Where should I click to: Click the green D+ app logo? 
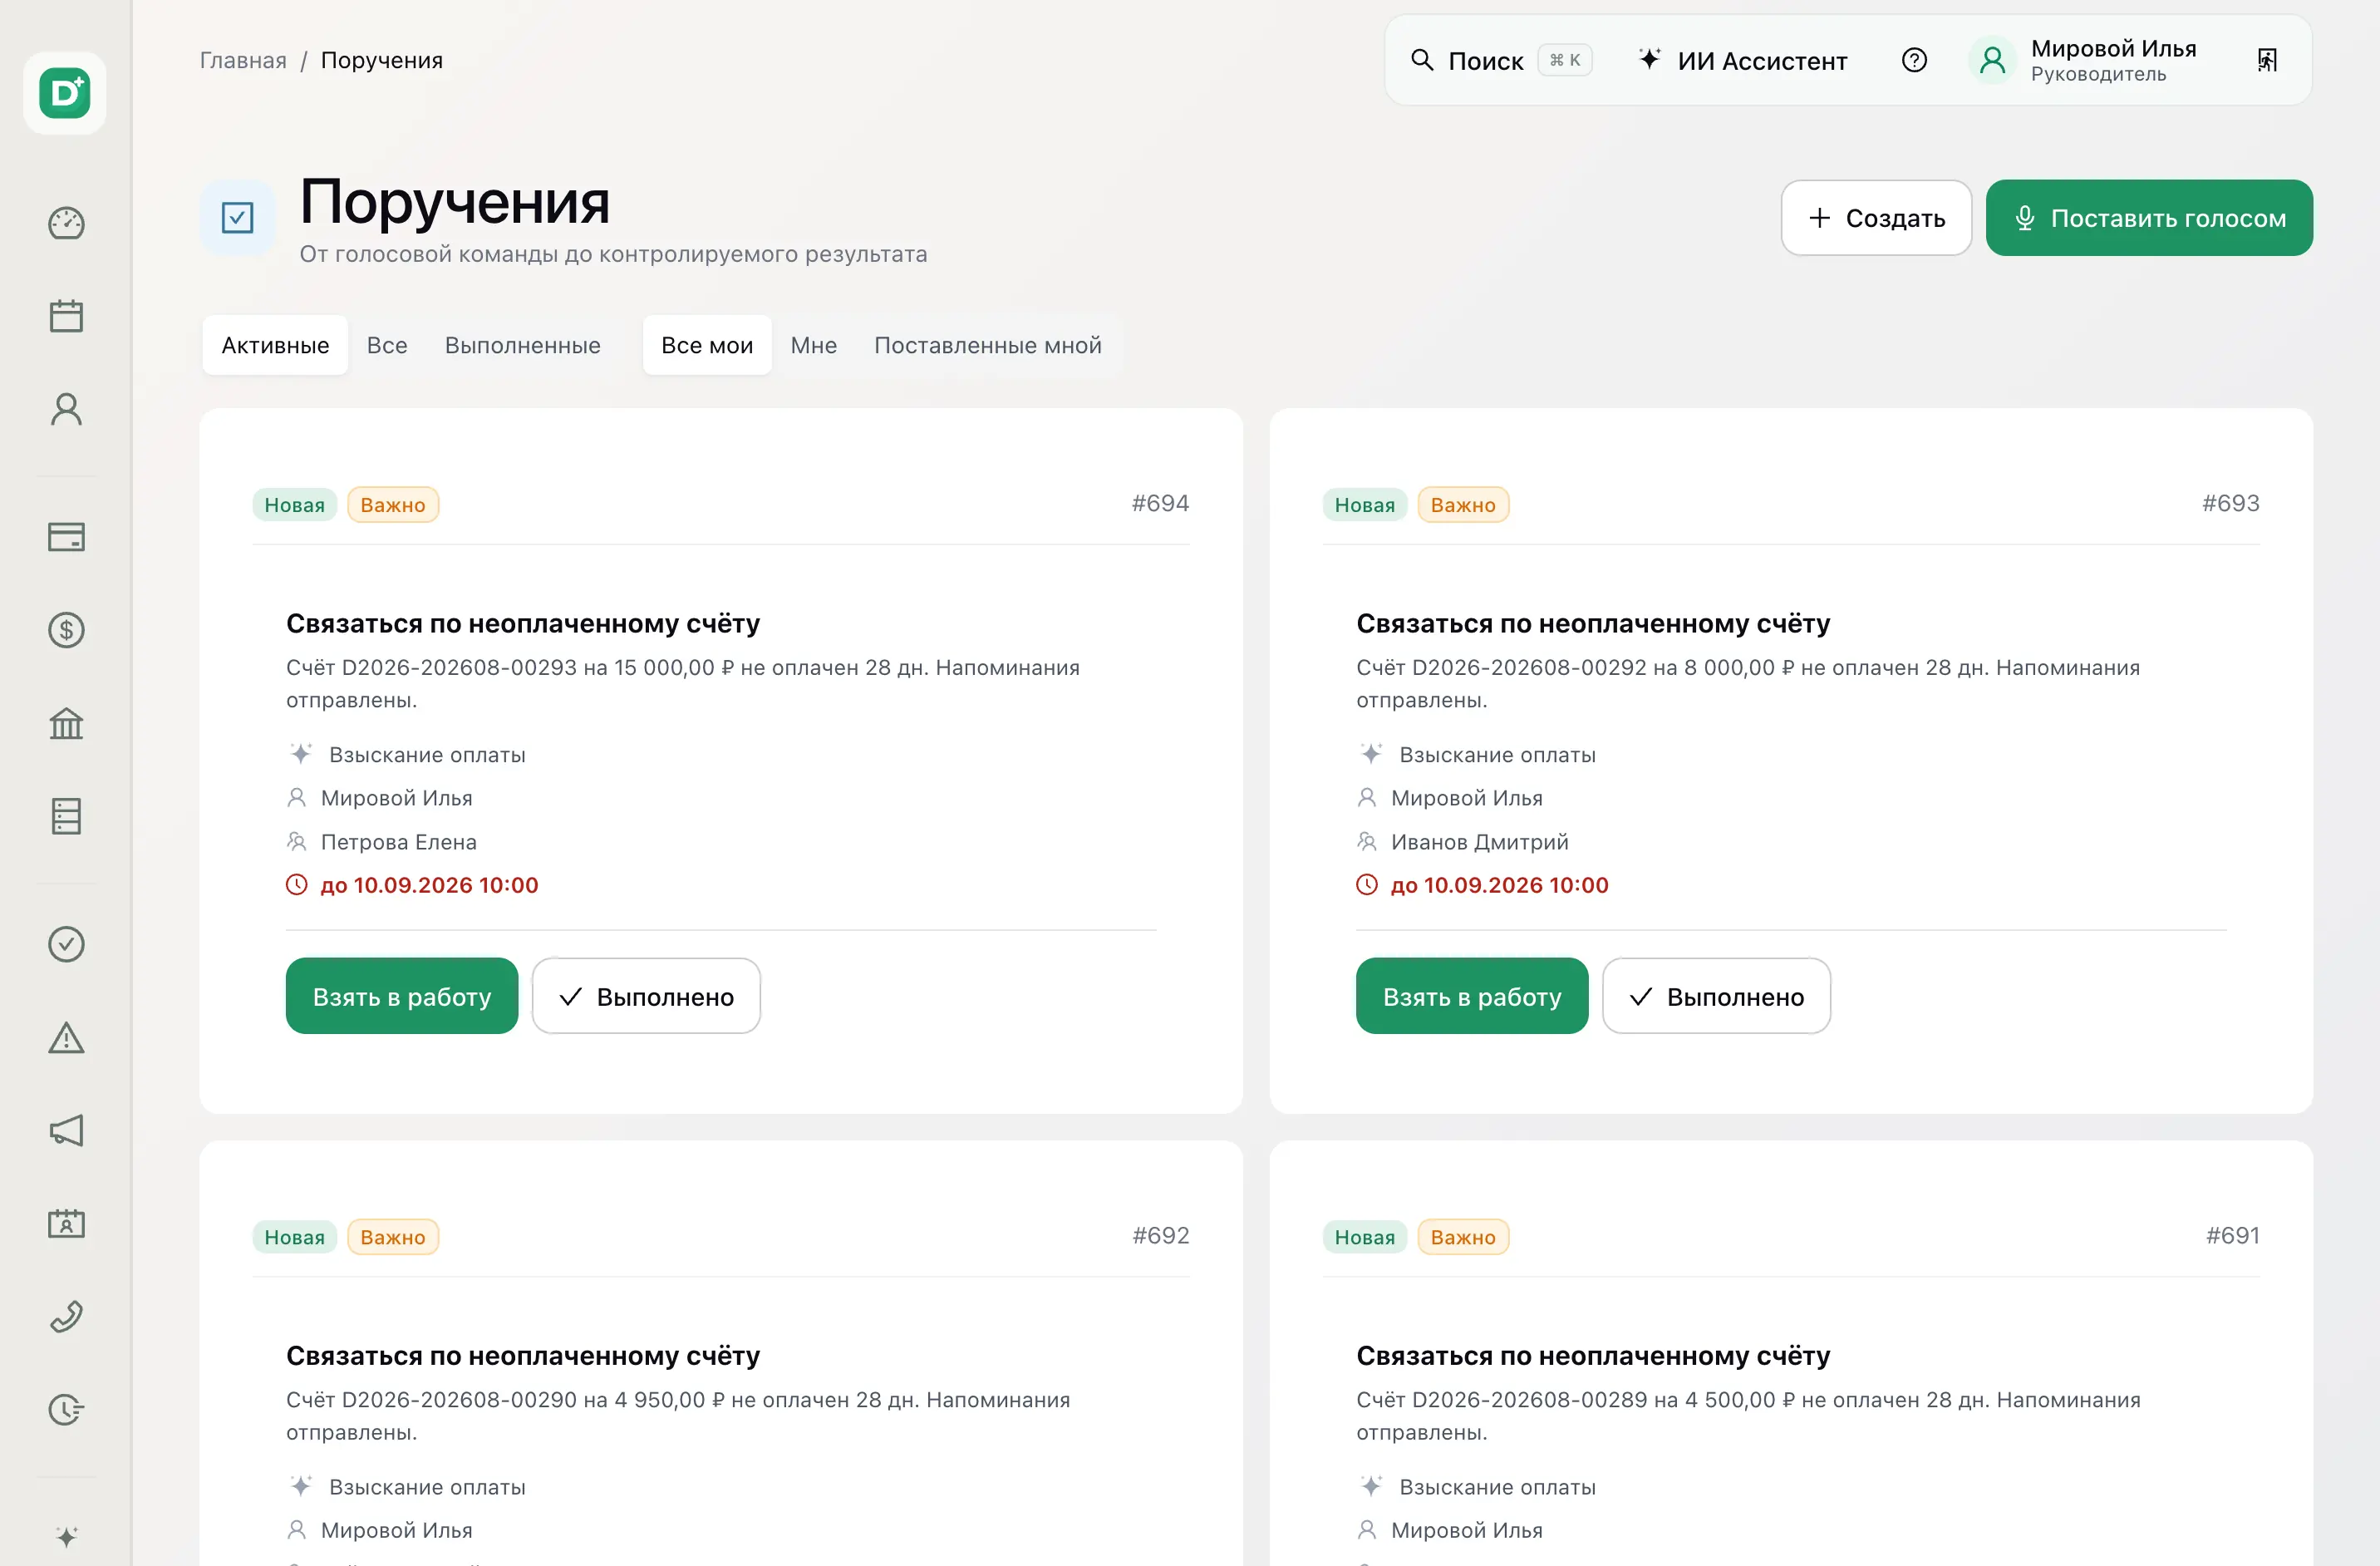coord(65,93)
